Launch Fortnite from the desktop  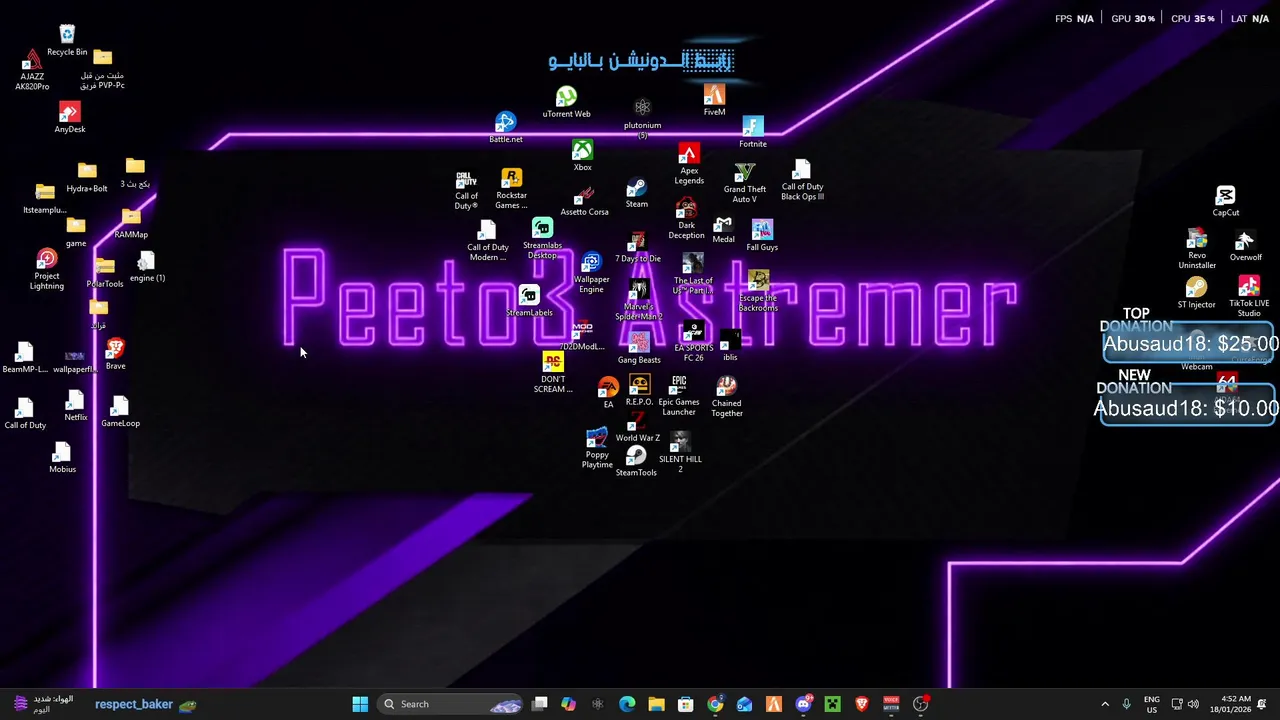pos(753,132)
